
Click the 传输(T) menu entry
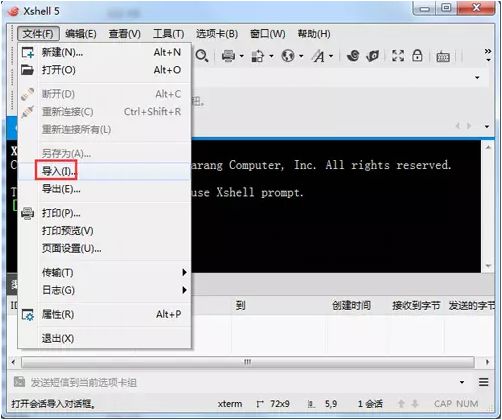tap(105, 273)
